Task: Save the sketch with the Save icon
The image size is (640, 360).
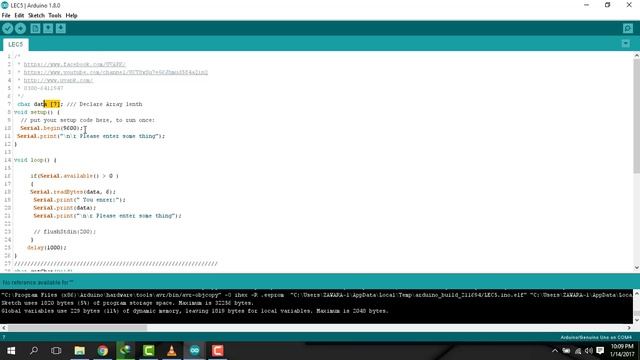Action: pyautogui.click(x=61, y=28)
